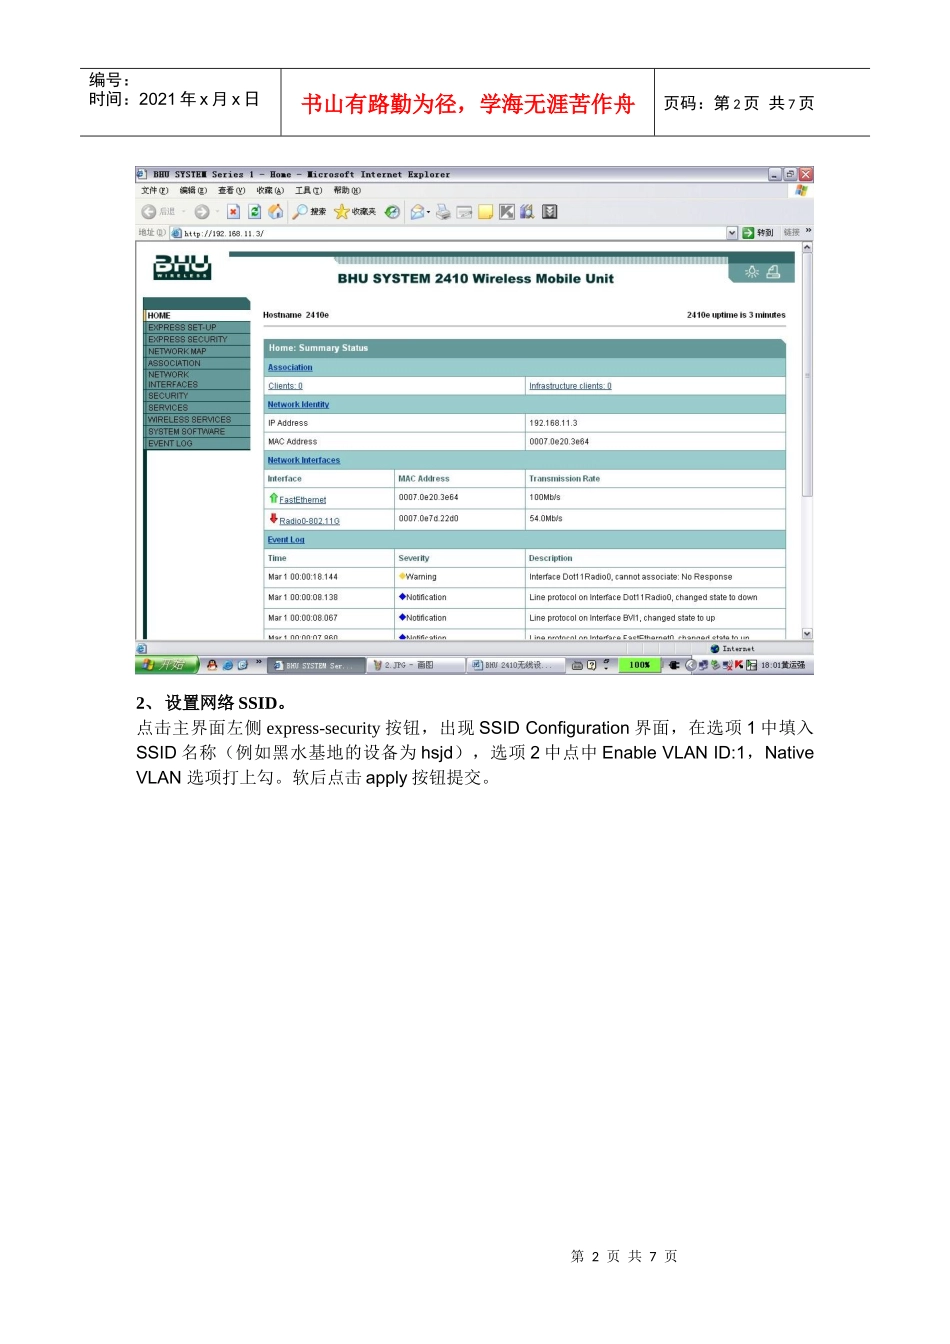Open the browser Home page icon
The image size is (950, 1344).
point(275,212)
